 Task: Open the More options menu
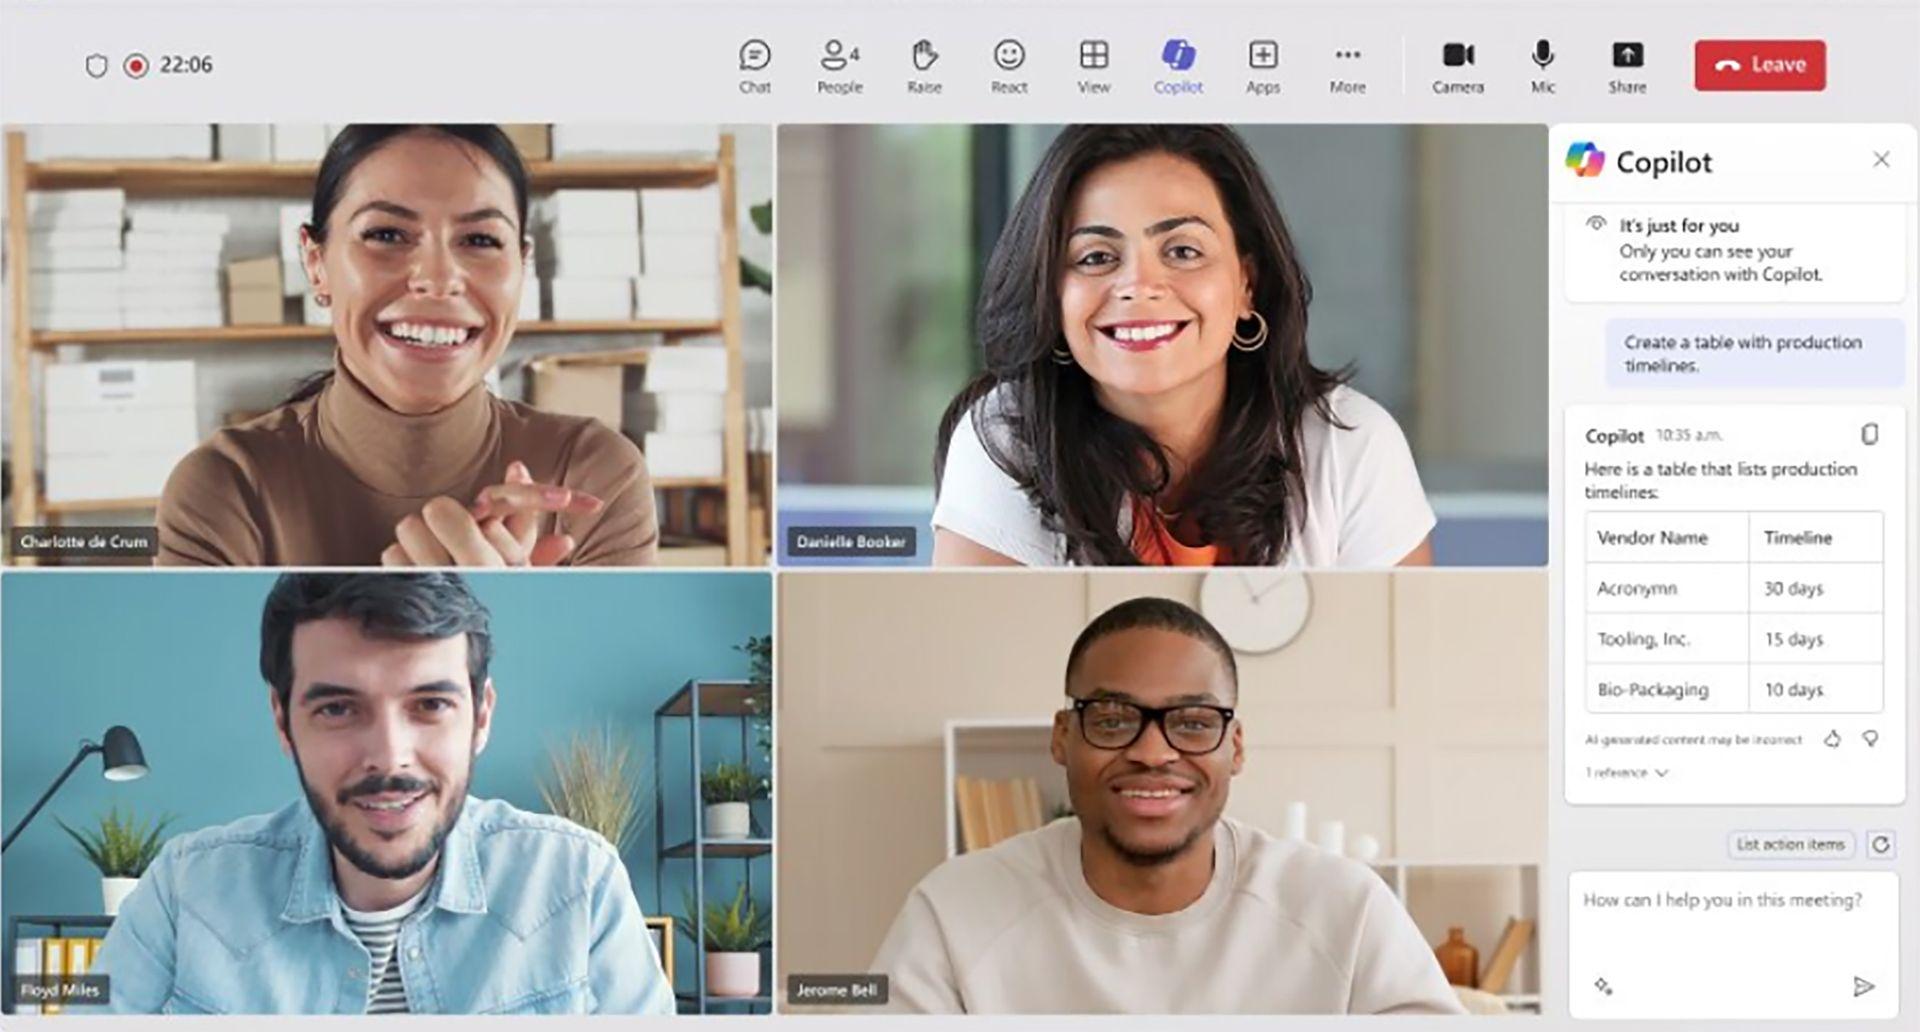pyautogui.click(x=1347, y=67)
